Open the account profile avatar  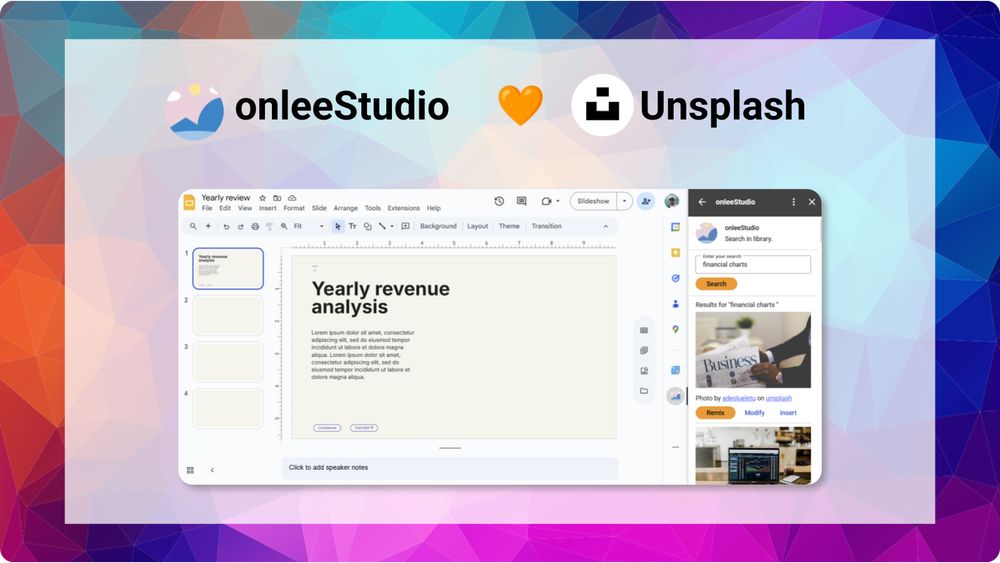point(672,201)
